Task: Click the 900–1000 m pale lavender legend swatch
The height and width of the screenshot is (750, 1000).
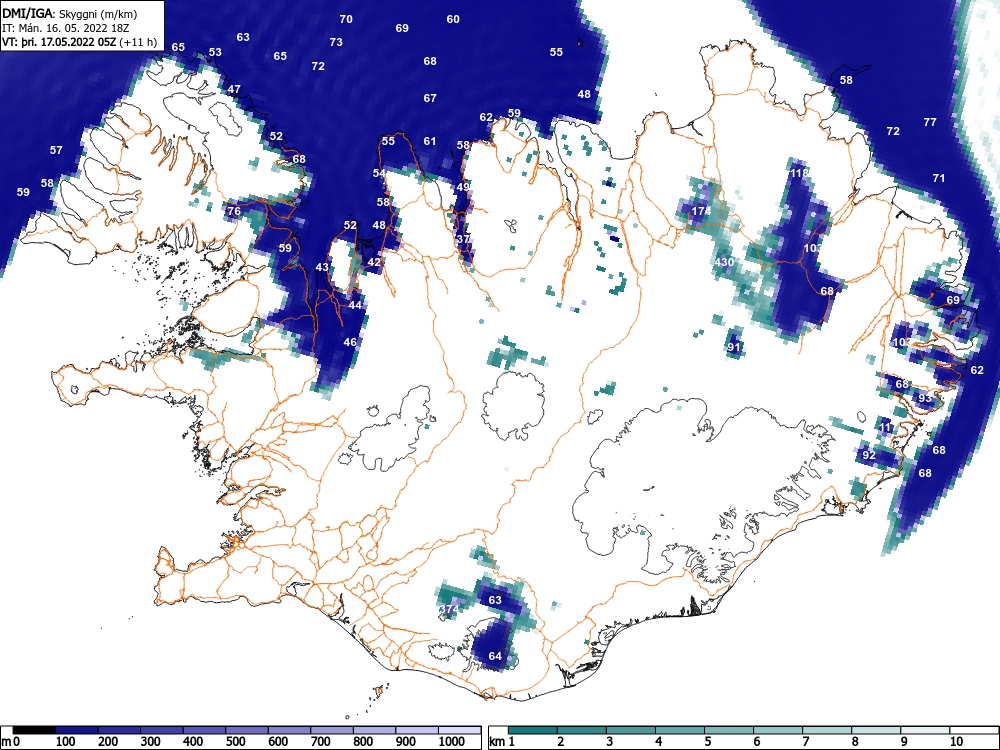Action: 417,730
